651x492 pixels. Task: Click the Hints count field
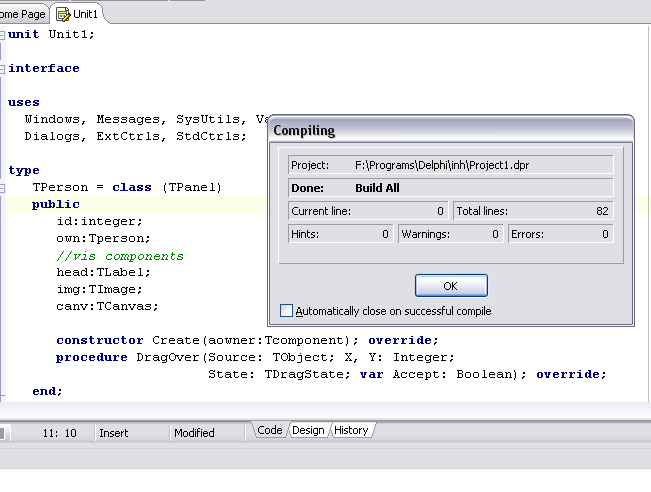click(x=340, y=234)
